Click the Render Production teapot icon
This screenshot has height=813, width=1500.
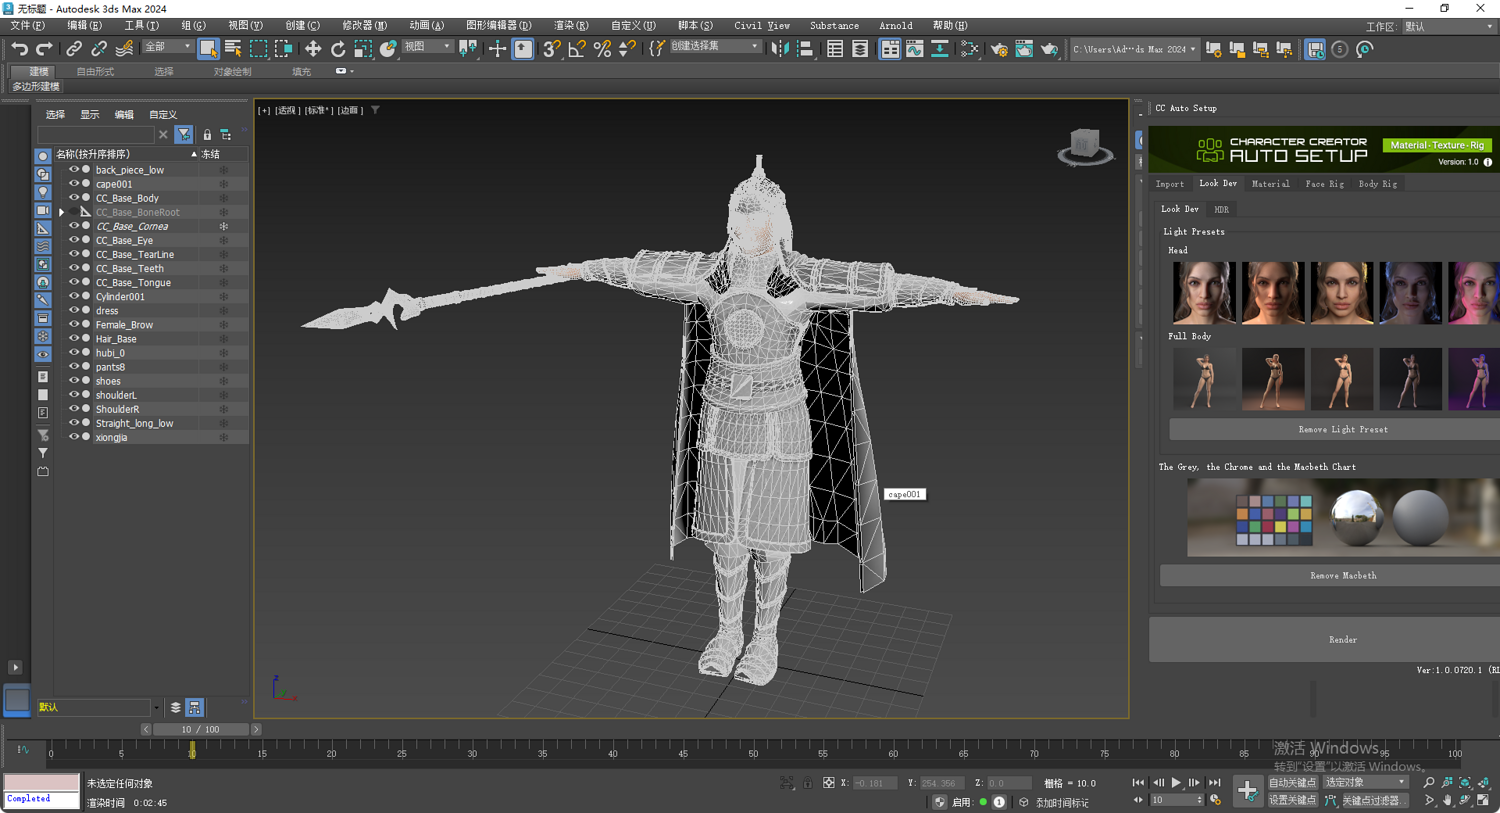(x=1049, y=49)
